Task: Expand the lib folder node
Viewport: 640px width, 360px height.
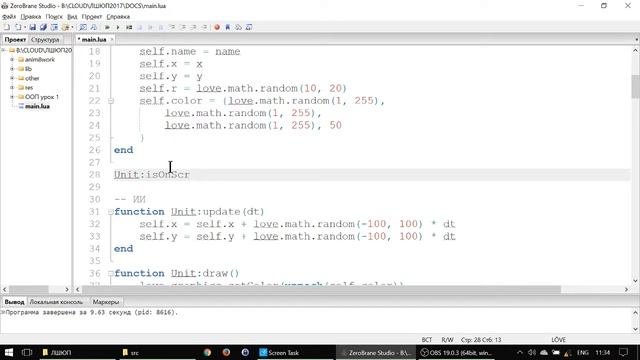Action: 12,69
